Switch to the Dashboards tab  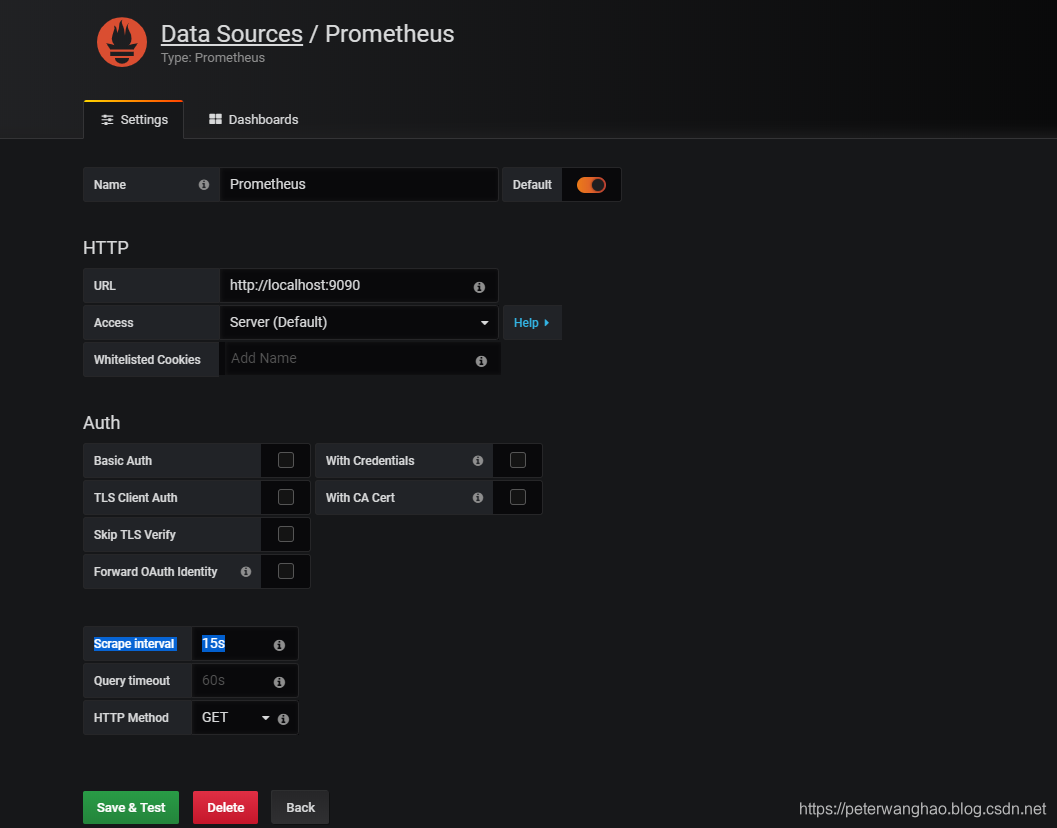(x=253, y=120)
